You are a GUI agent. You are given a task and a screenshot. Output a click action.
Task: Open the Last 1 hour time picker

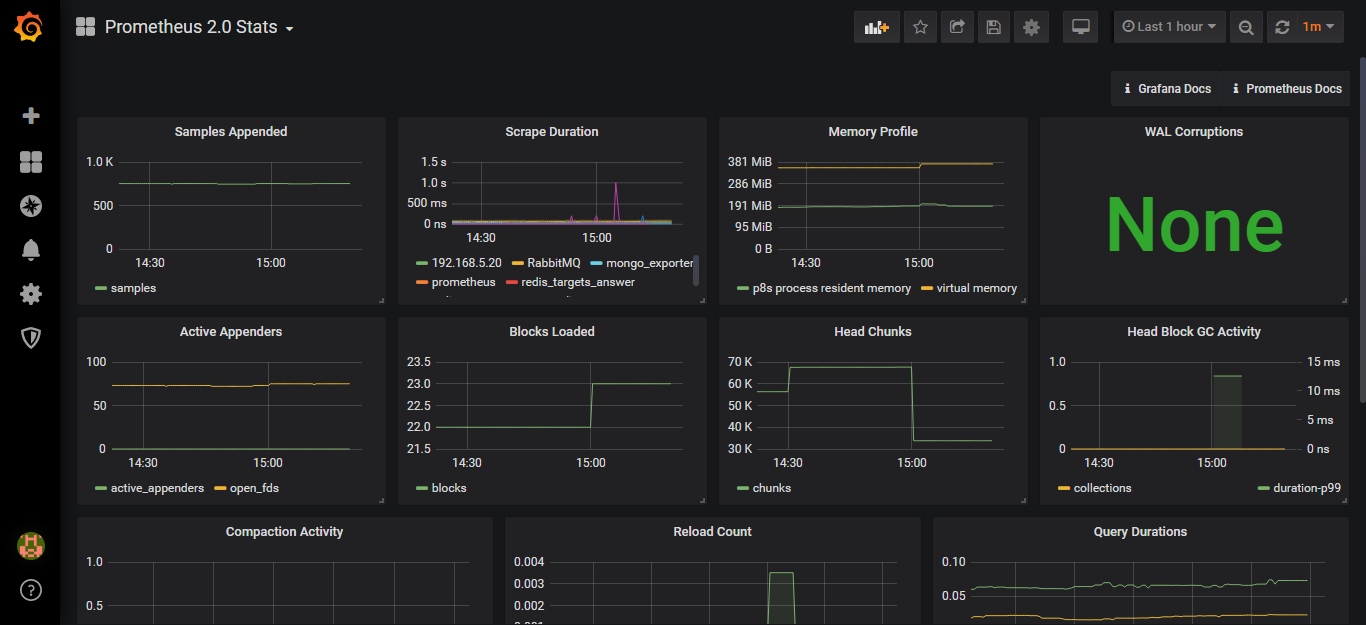[1169, 27]
